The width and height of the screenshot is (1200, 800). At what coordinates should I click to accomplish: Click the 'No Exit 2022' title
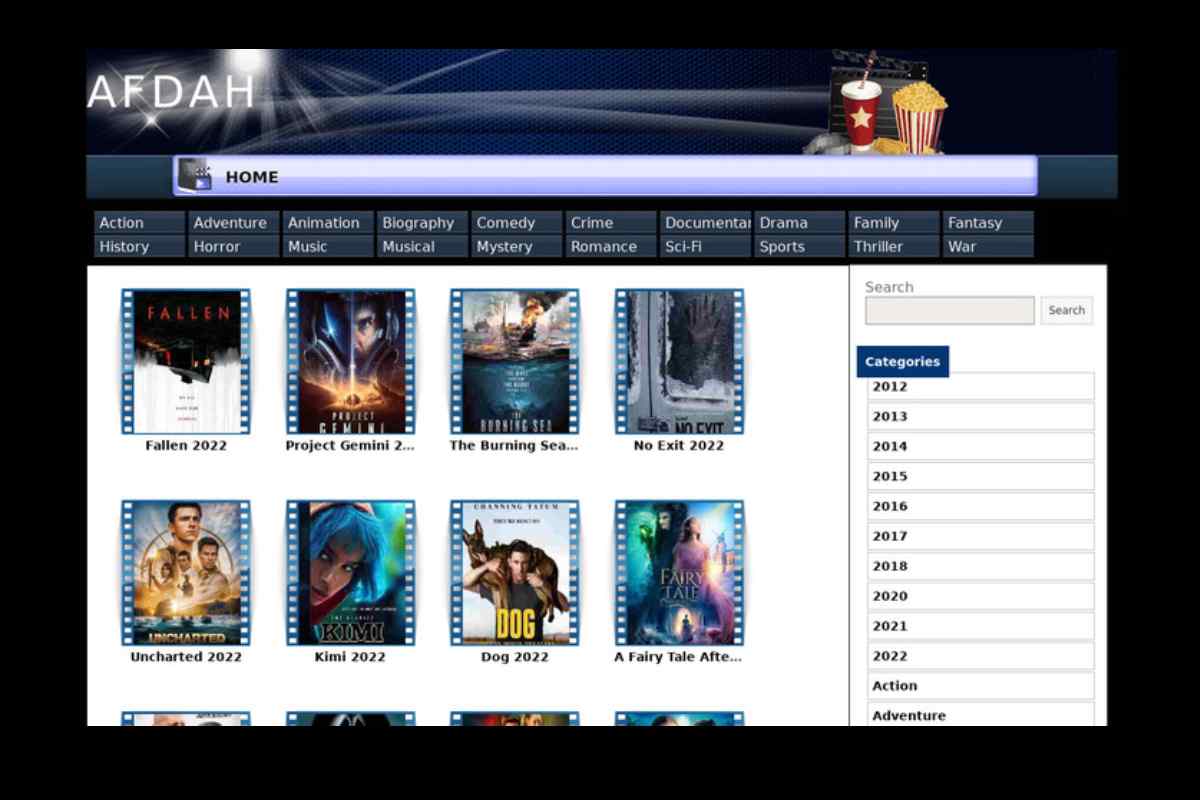point(679,446)
